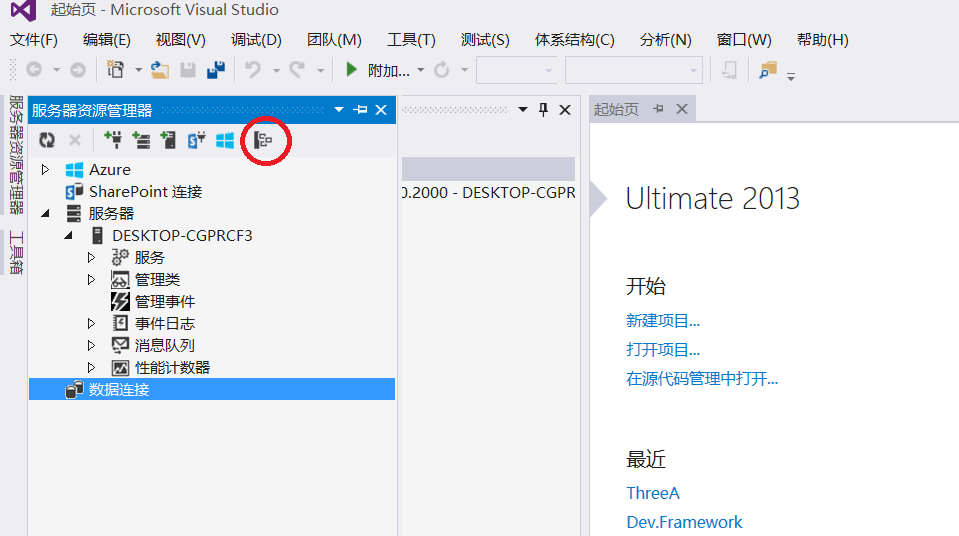Image resolution: width=959 pixels, height=536 pixels.
Task: Open the 调试(D) menu
Action: click(x=256, y=40)
